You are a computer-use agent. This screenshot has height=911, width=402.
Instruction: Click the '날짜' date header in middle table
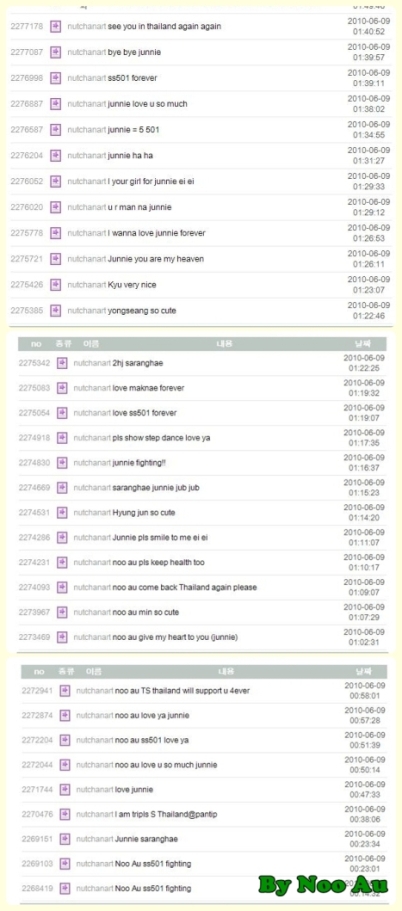363,344
